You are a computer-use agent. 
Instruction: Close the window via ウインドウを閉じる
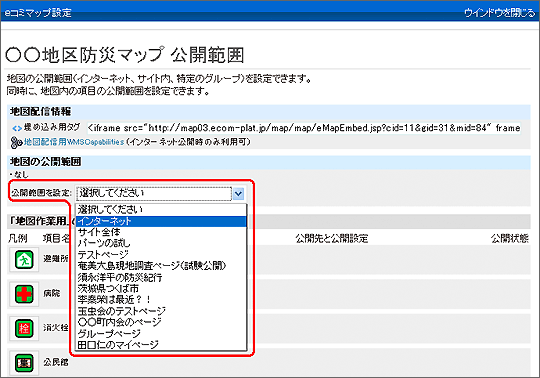500,13
